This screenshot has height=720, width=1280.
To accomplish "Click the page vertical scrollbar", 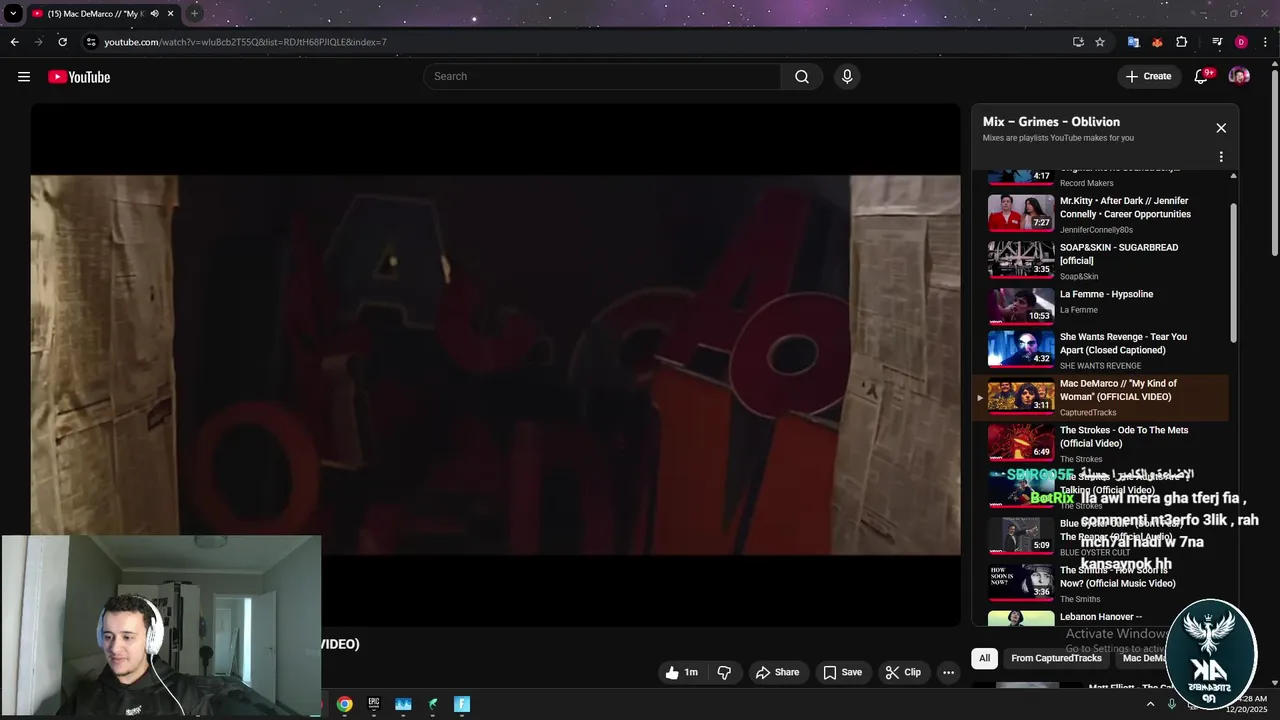I will [x=1274, y=160].
